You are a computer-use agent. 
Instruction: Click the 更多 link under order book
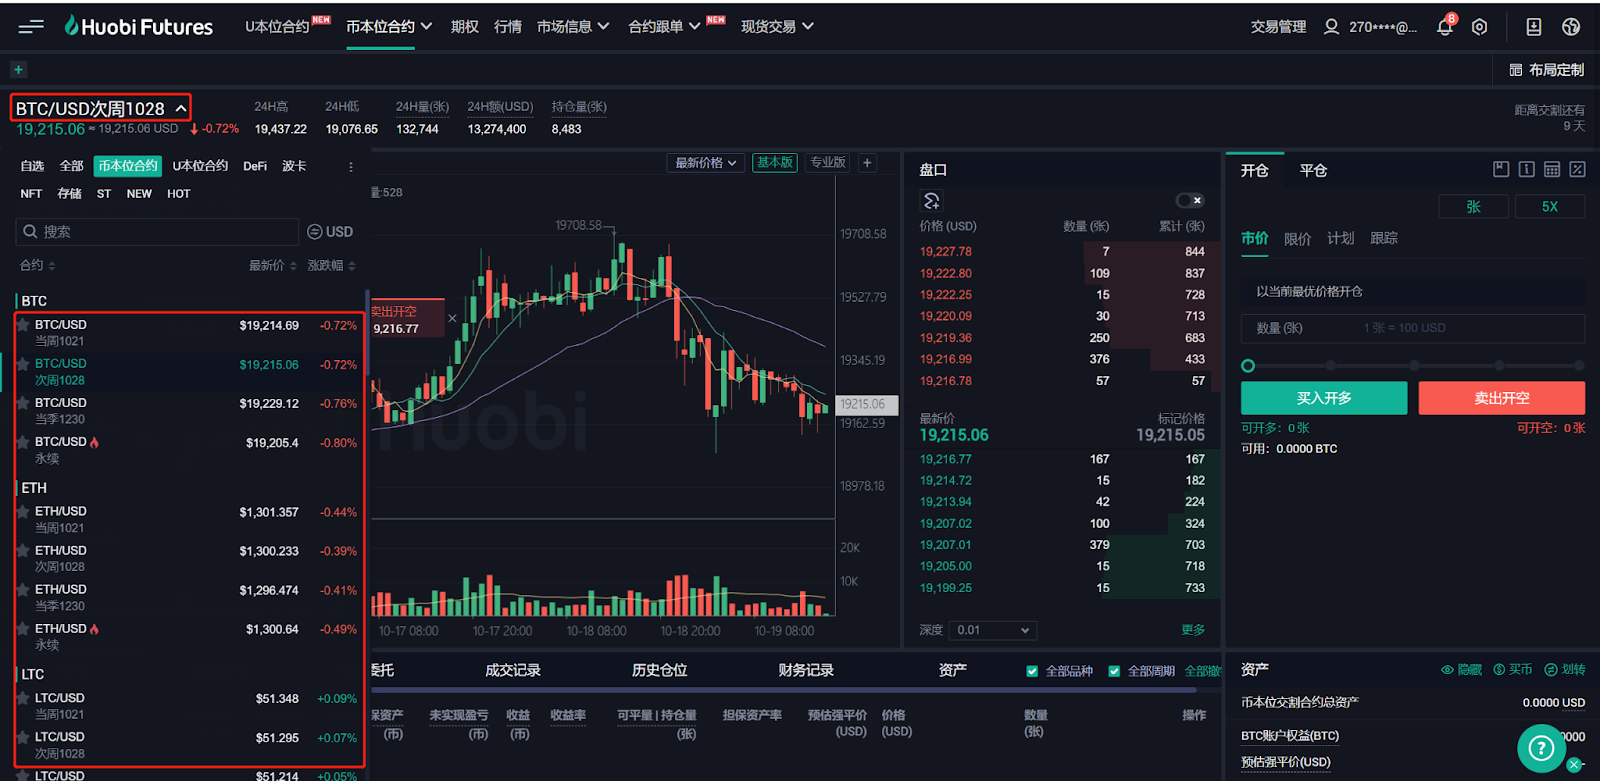tap(1193, 630)
